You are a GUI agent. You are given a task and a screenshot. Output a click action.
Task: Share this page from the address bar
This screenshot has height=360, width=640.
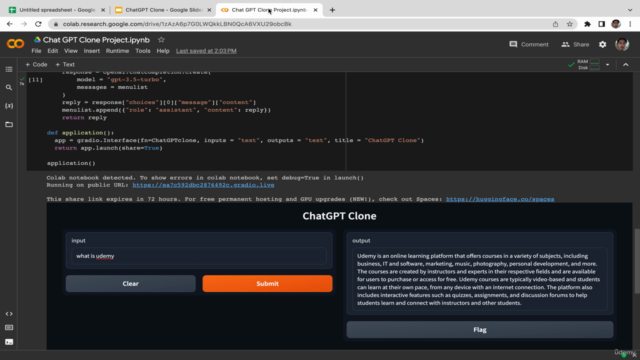555,24
